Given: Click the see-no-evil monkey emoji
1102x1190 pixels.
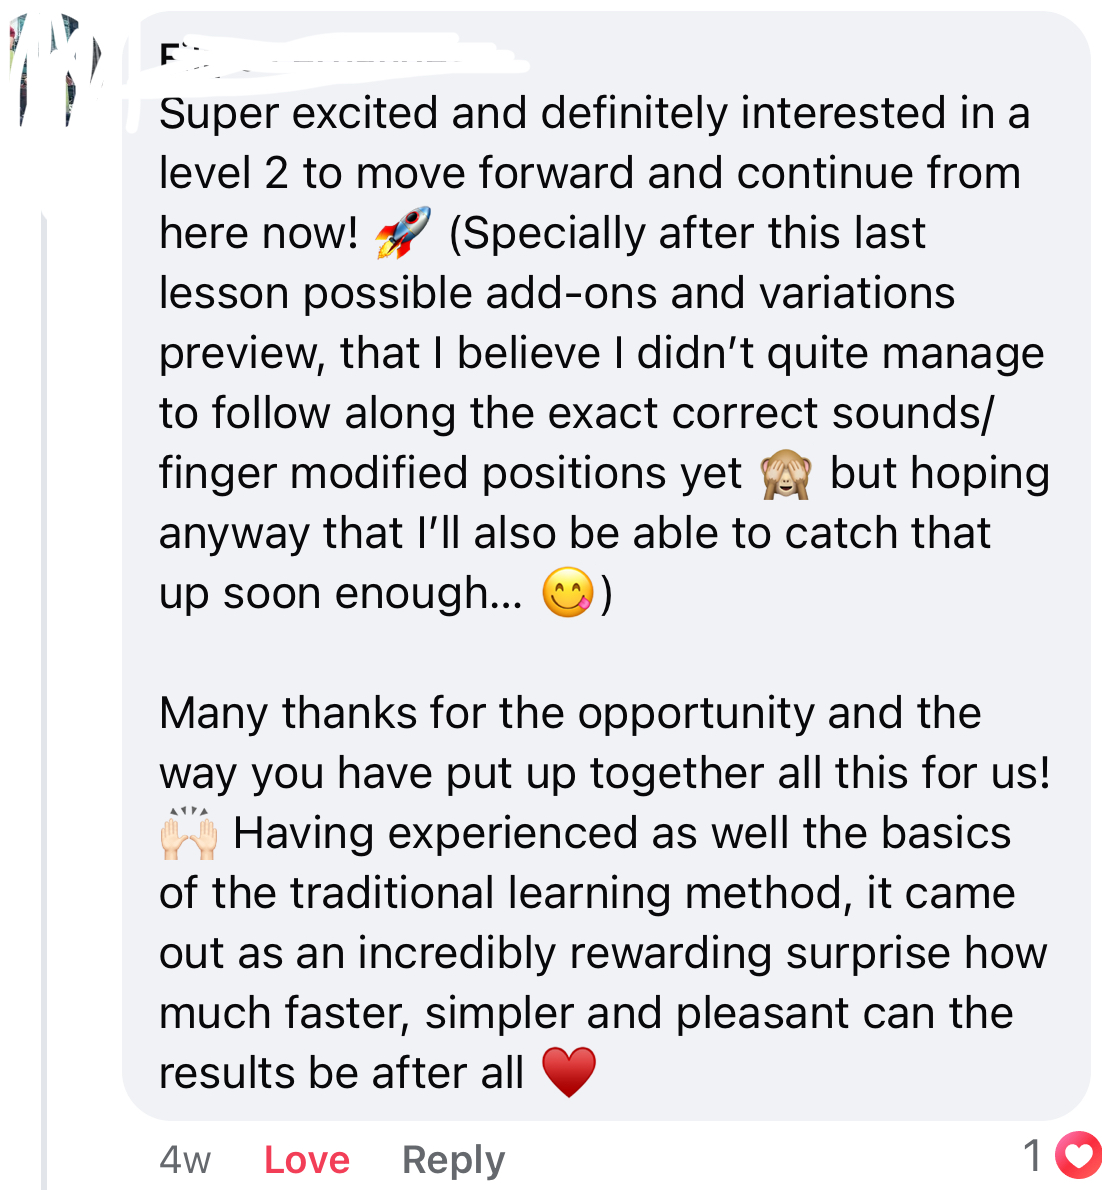Looking at the screenshot, I should [x=785, y=474].
